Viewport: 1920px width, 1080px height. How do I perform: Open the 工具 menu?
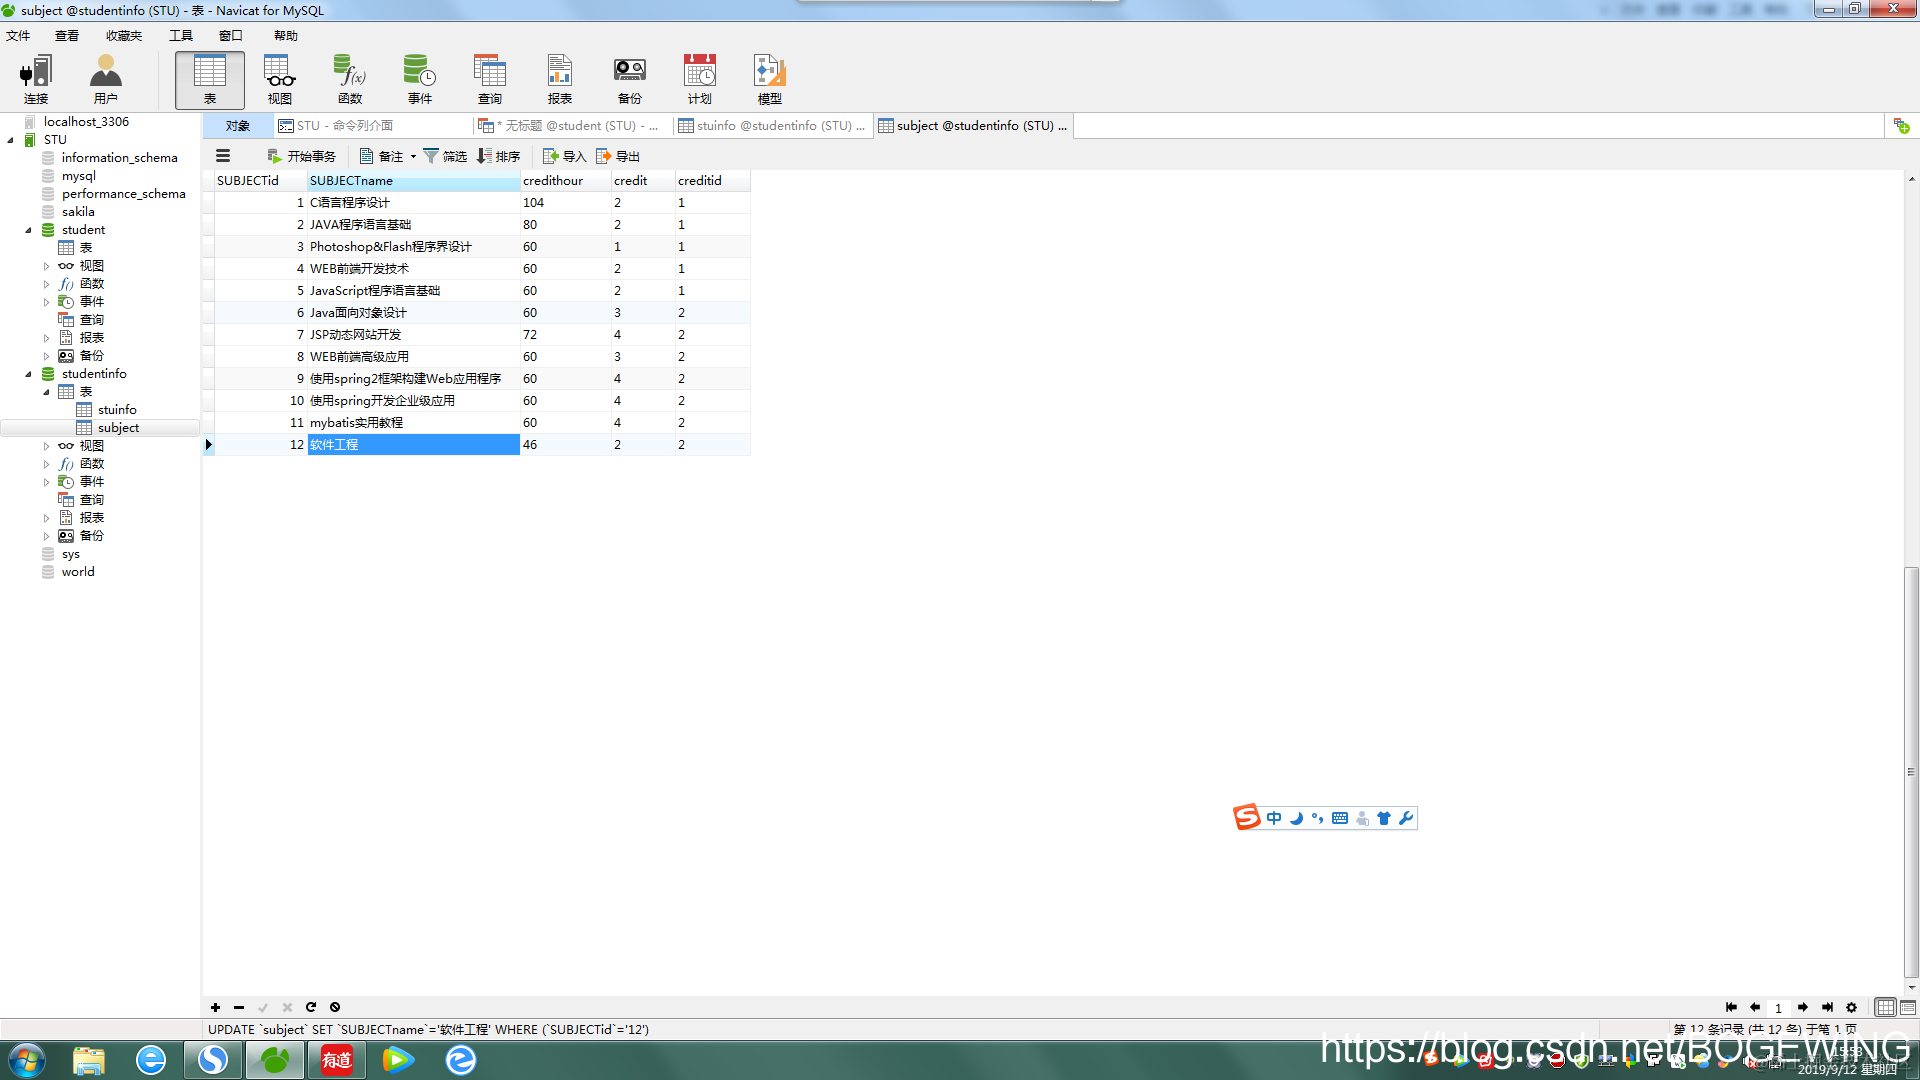[x=181, y=36]
